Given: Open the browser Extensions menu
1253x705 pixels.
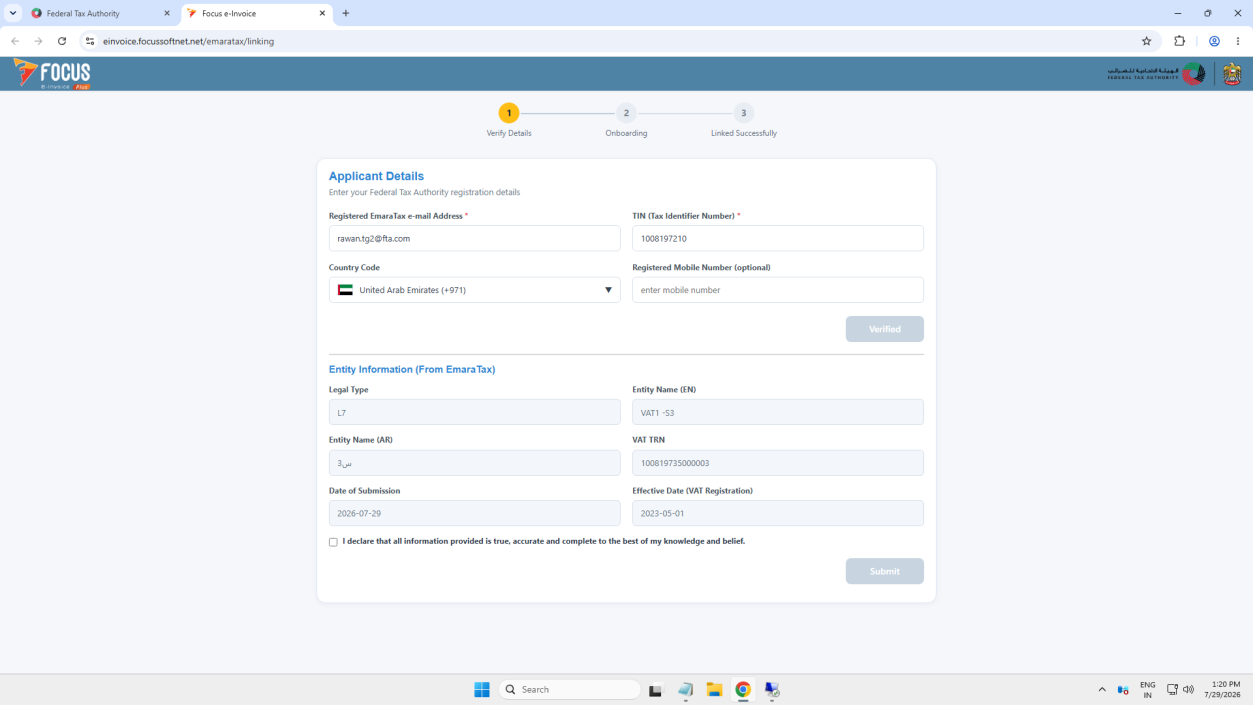Looking at the screenshot, I should pos(1179,41).
